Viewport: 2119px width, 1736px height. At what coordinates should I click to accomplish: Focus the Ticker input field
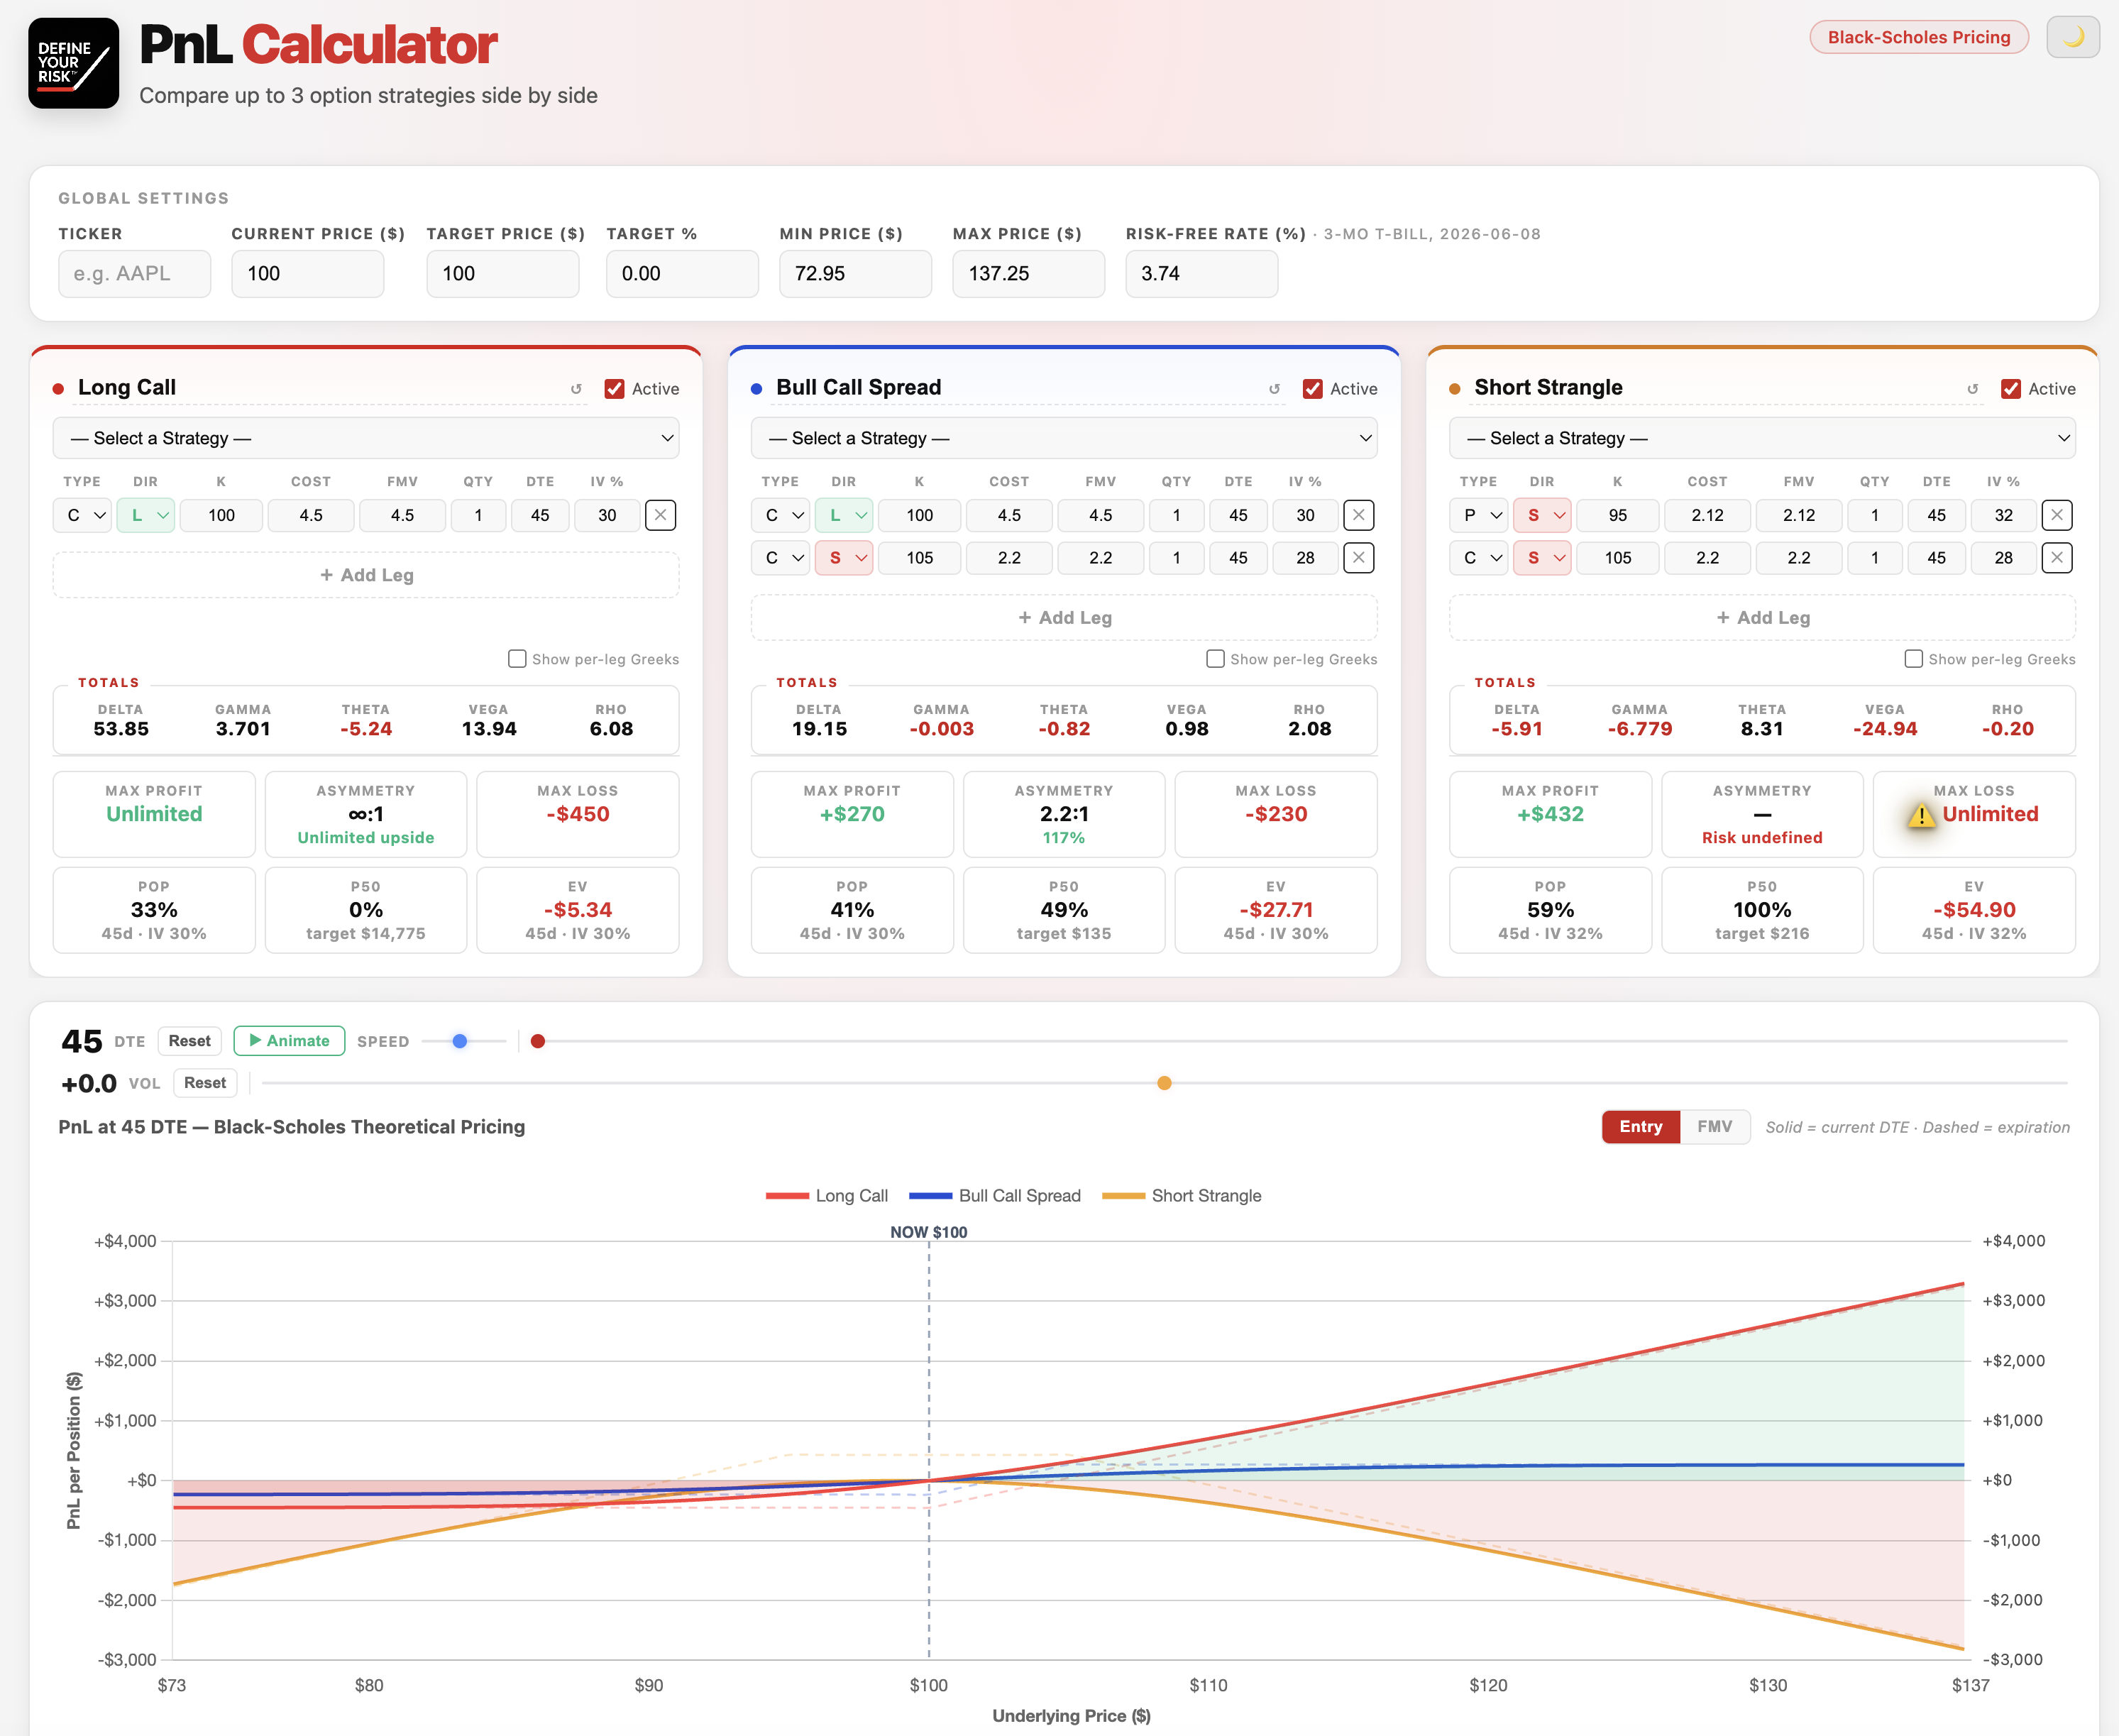click(x=134, y=274)
